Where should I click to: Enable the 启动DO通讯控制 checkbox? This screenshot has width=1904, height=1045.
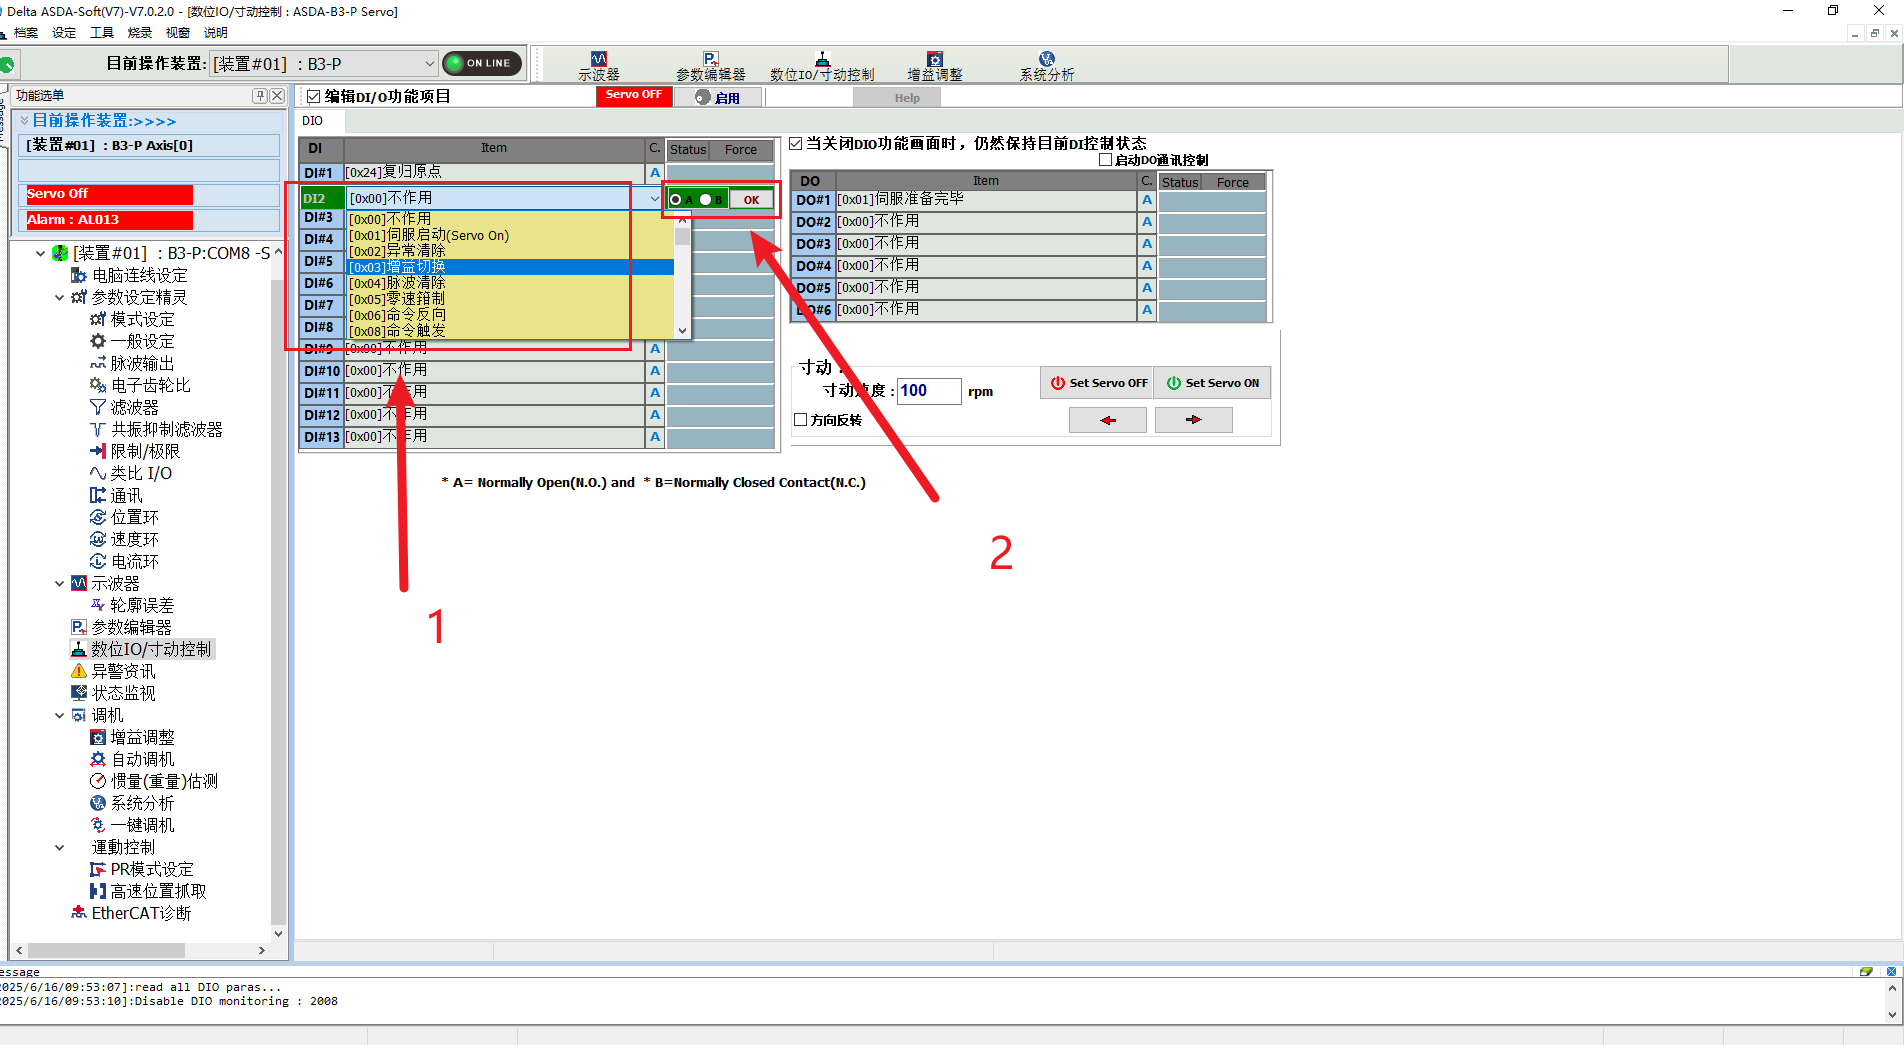(x=1105, y=160)
